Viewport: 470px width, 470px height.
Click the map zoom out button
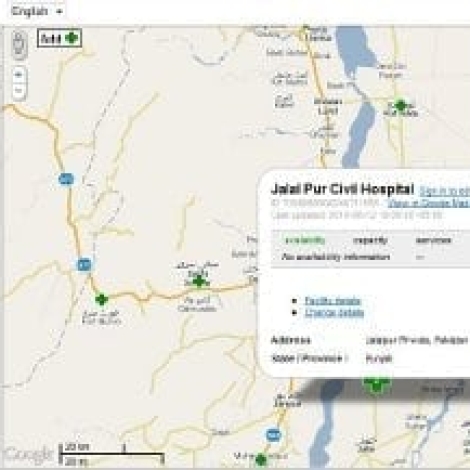tap(19, 91)
